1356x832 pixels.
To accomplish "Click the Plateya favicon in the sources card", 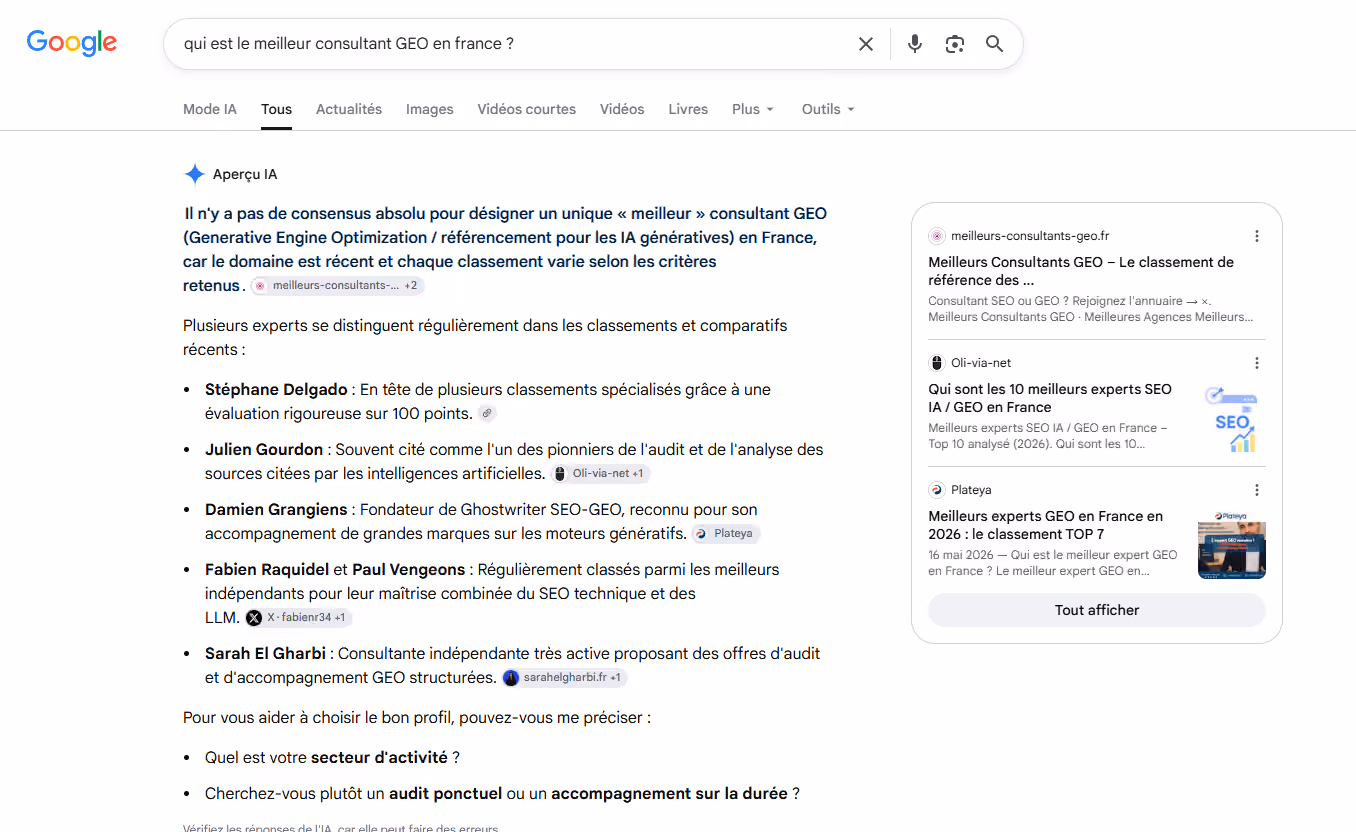I will point(937,490).
